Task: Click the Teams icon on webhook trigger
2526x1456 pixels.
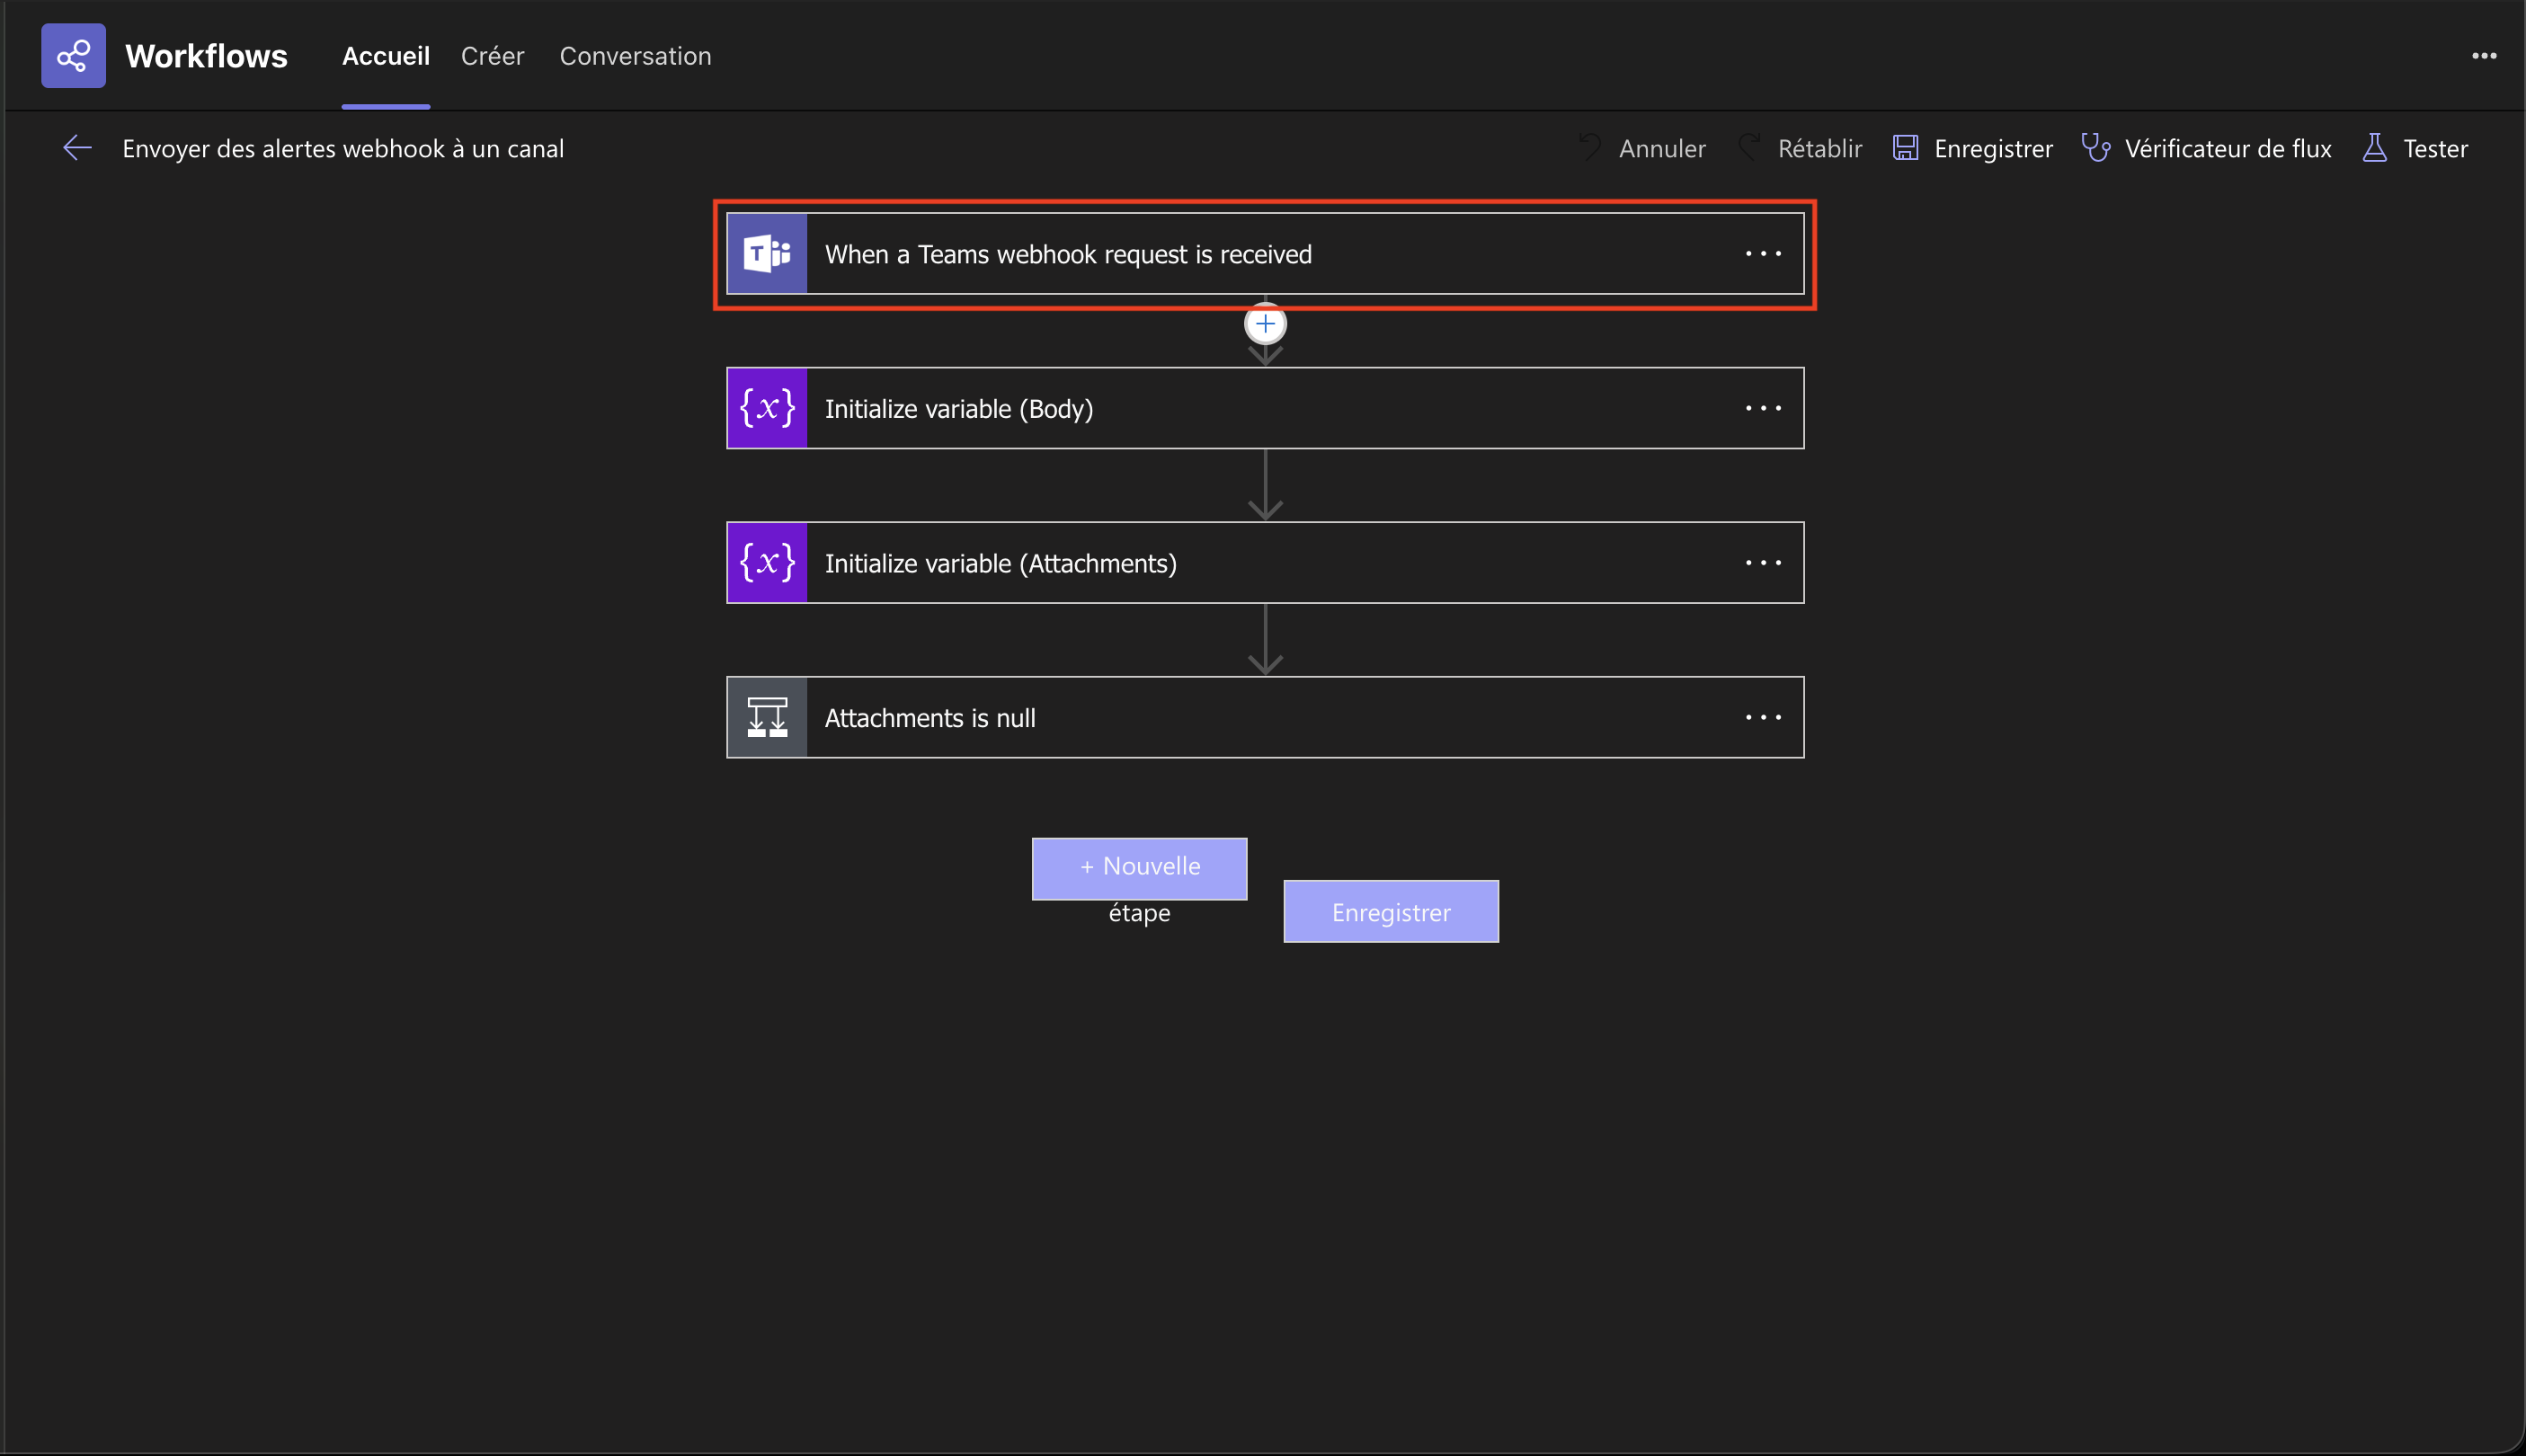Action: click(x=767, y=254)
